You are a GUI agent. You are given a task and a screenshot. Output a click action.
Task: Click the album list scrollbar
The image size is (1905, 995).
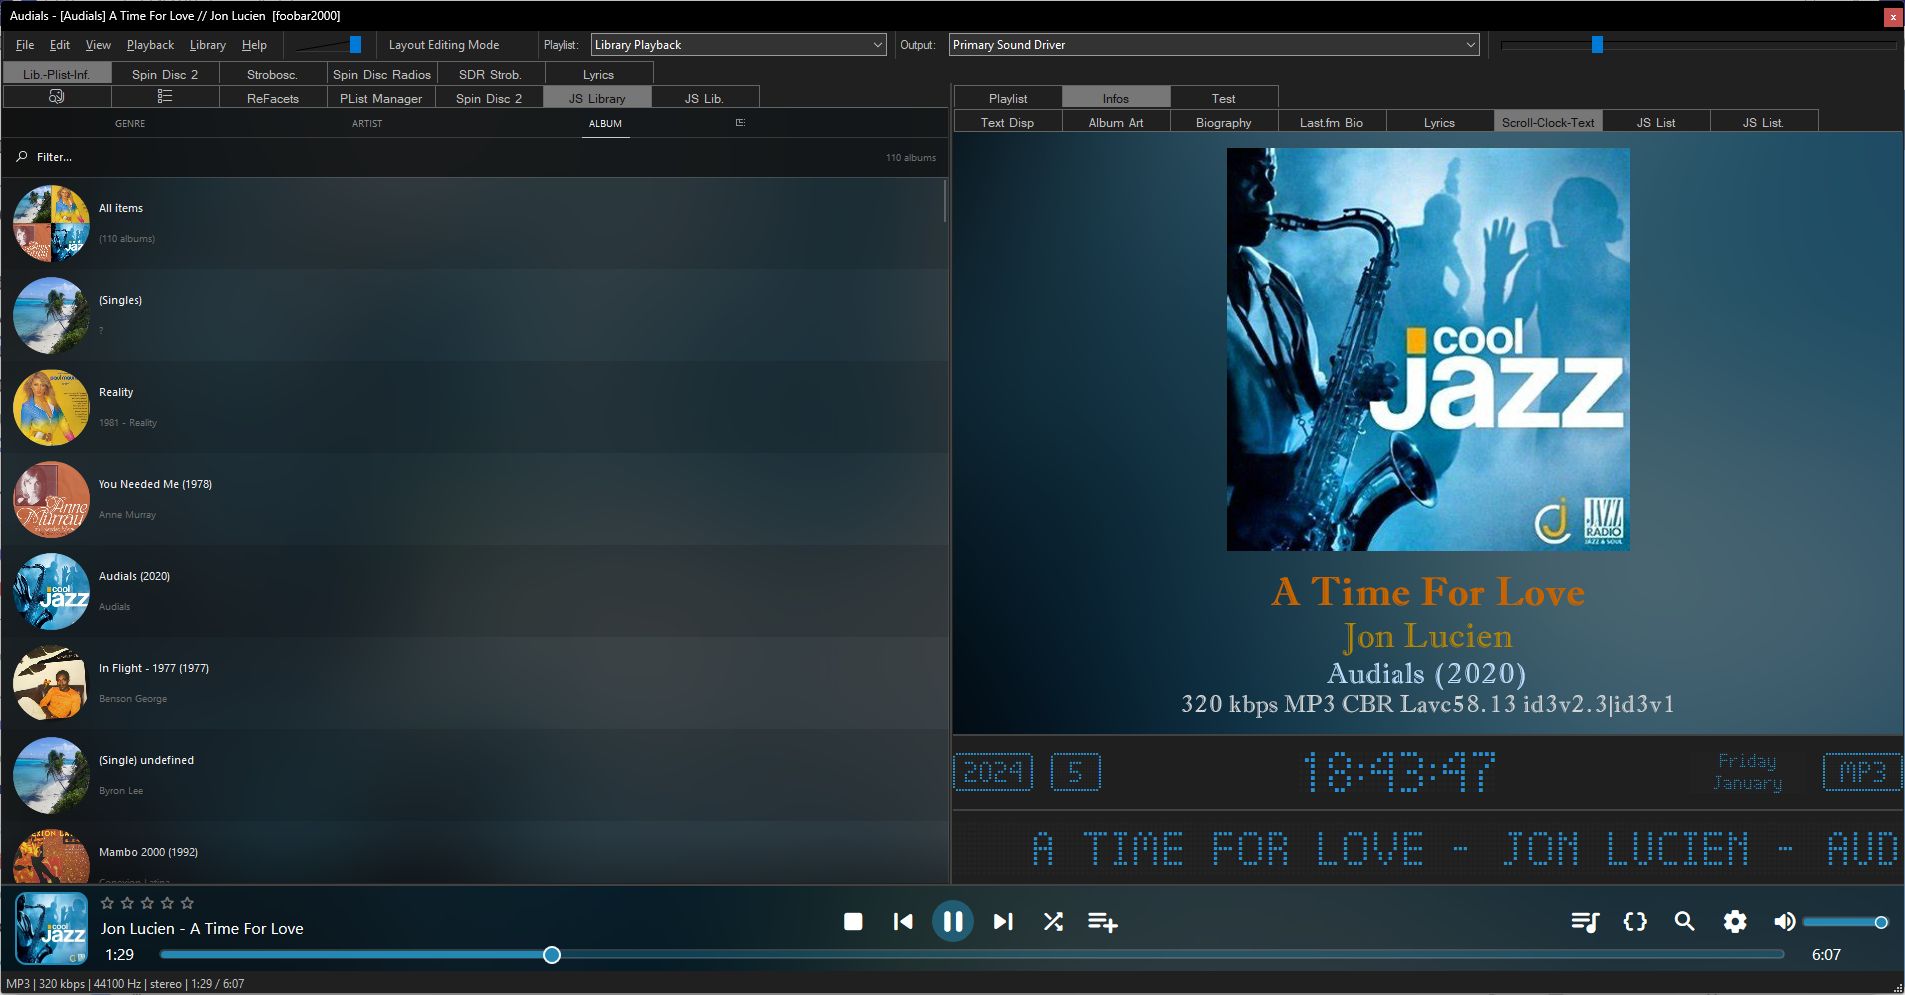tap(944, 201)
